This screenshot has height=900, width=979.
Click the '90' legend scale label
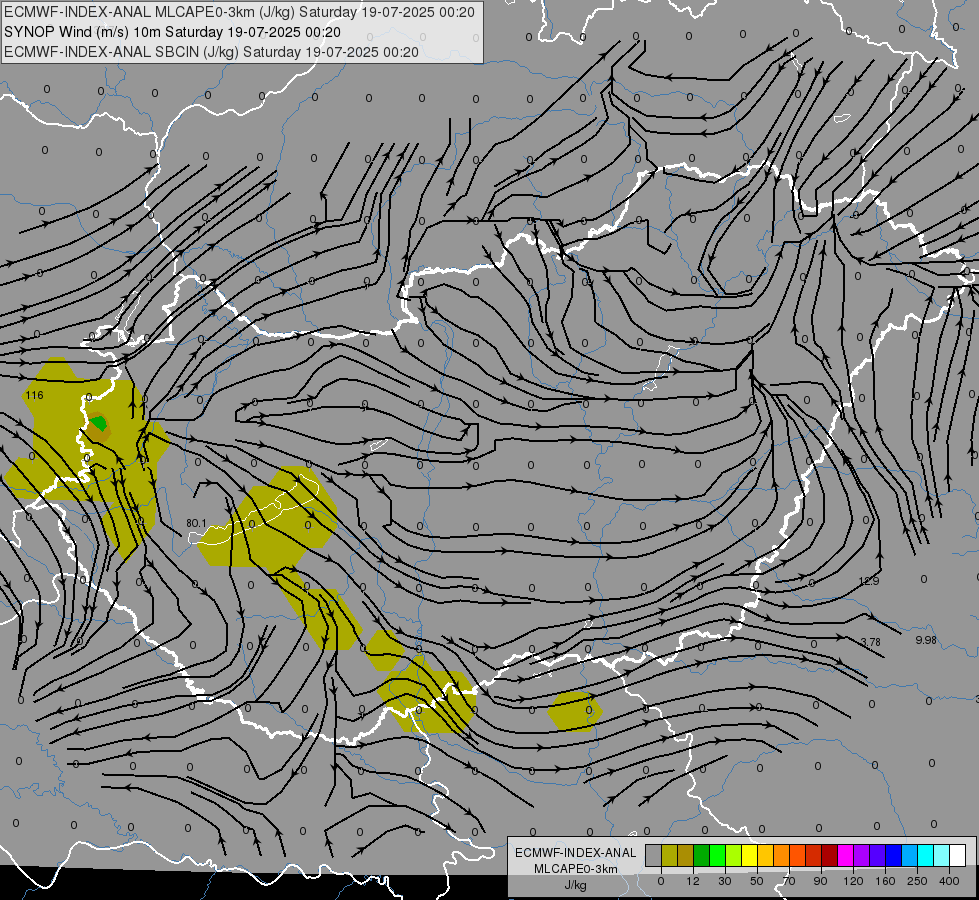coord(821,881)
